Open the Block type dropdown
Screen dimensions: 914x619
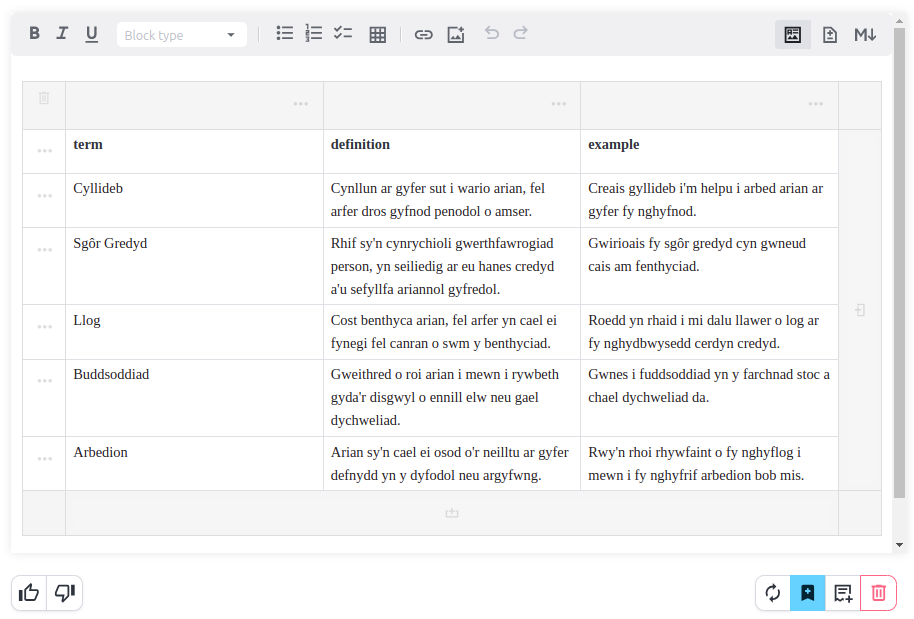pos(181,35)
